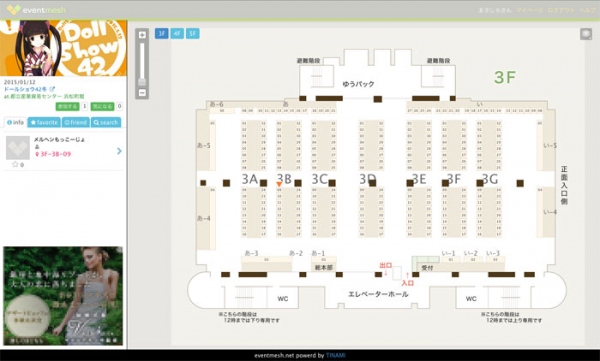The image size is (600, 361).
Task: Click the エレベーターホール label on map
Action: (378, 294)
